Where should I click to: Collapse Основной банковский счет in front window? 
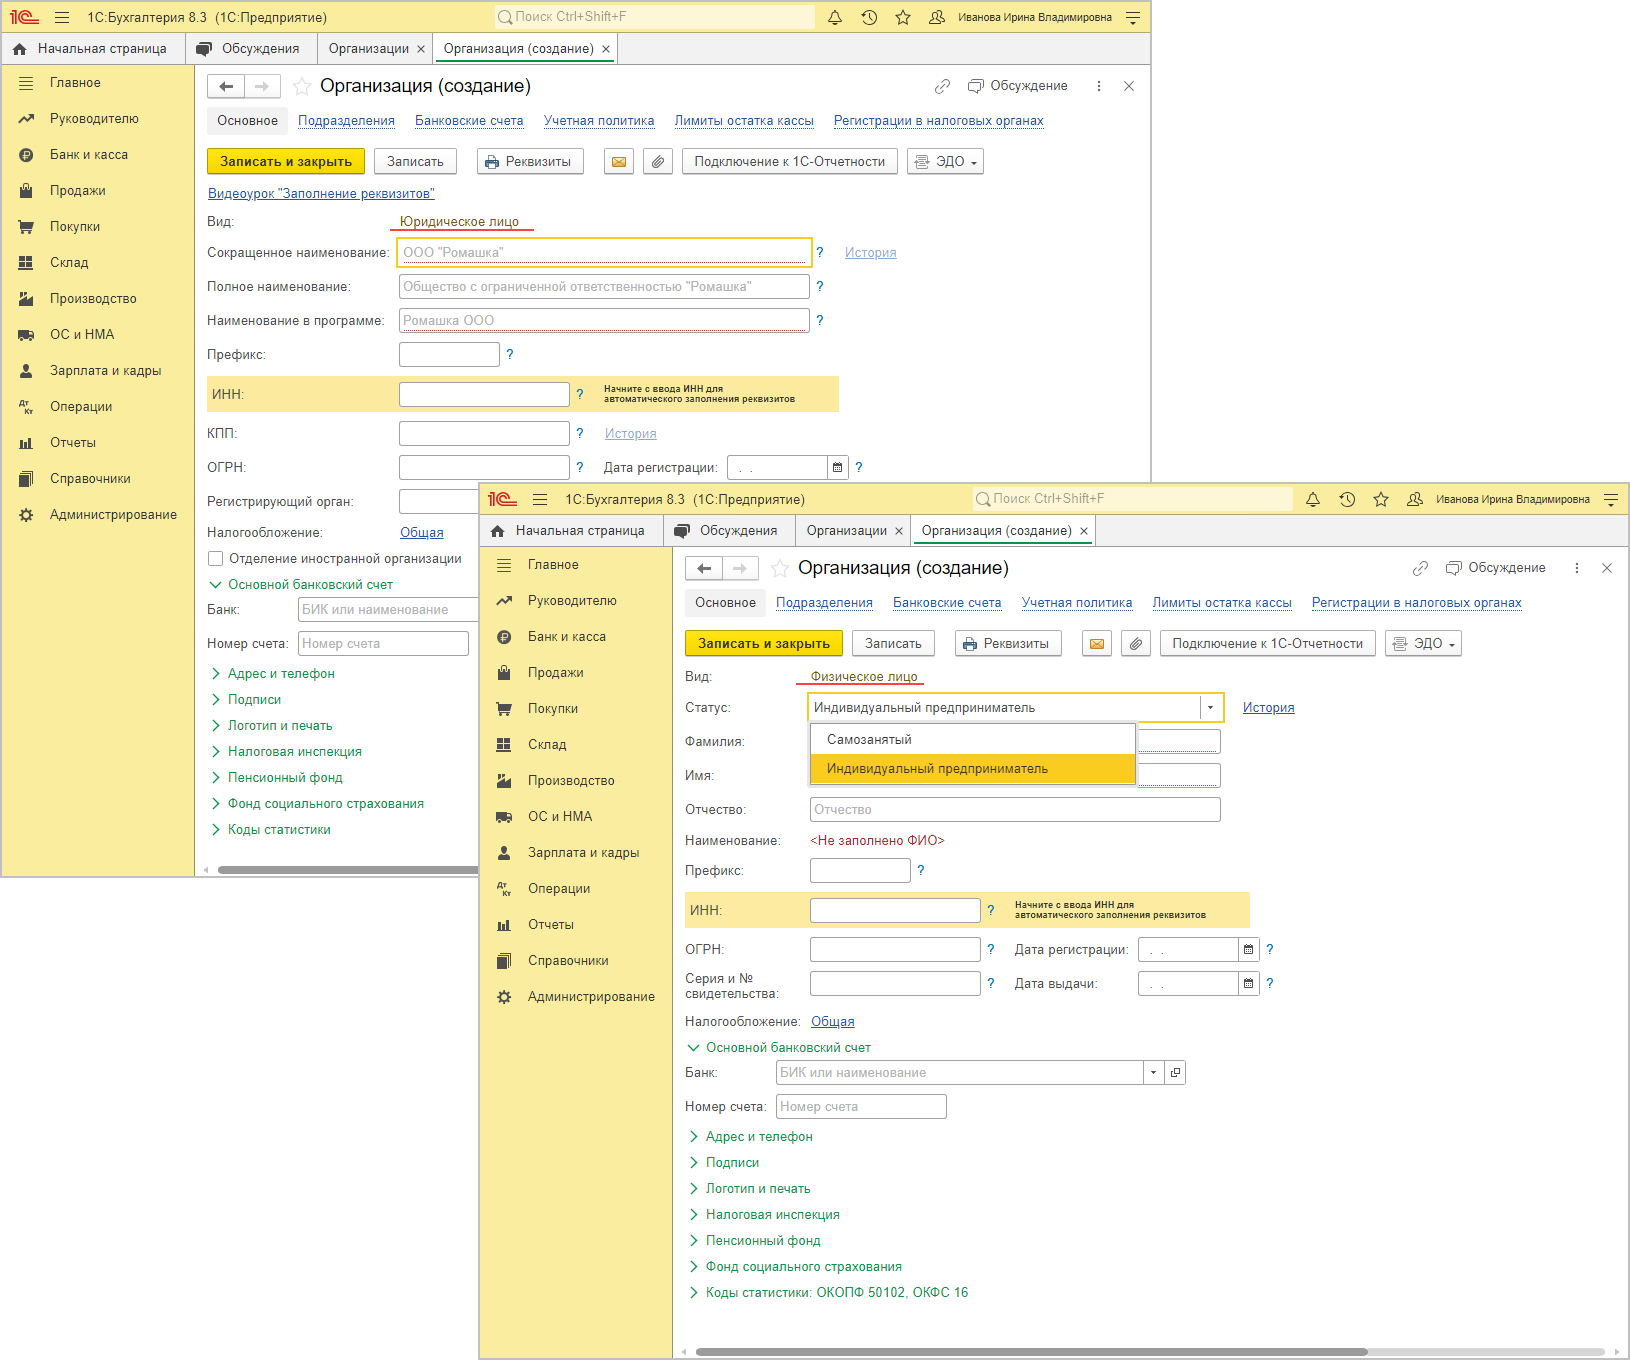click(787, 1047)
